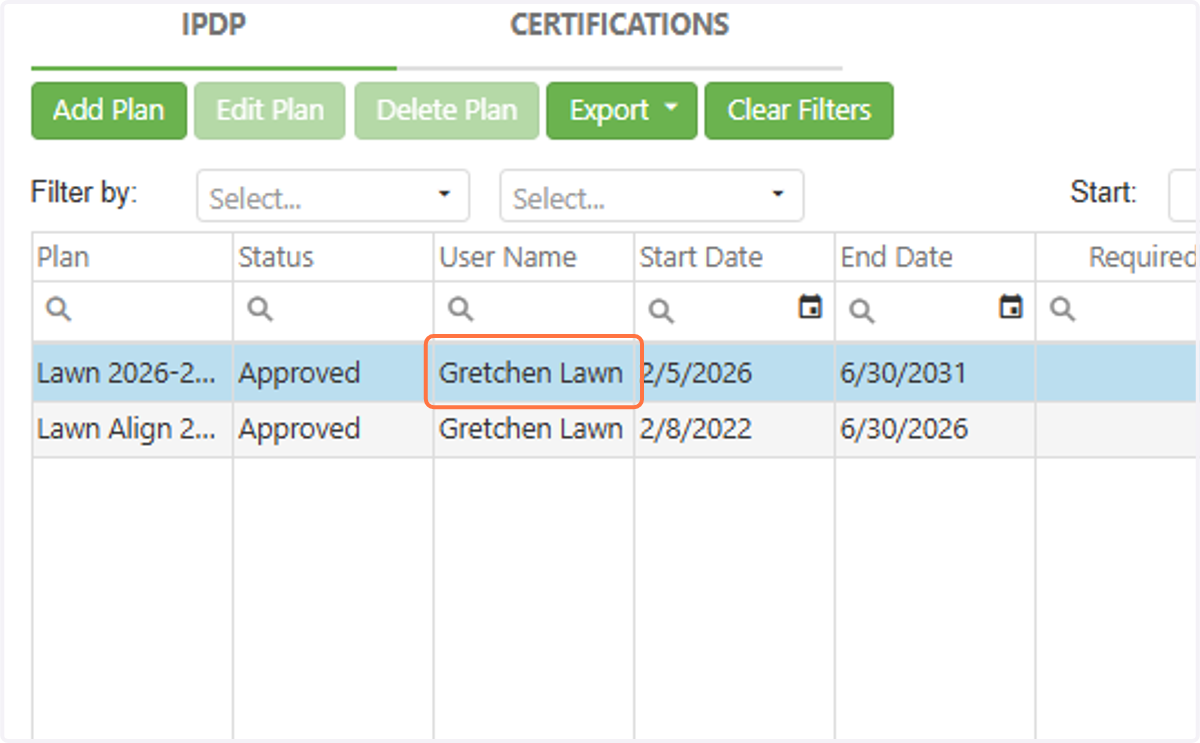Open the Export dropdown menu

pos(621,110)
